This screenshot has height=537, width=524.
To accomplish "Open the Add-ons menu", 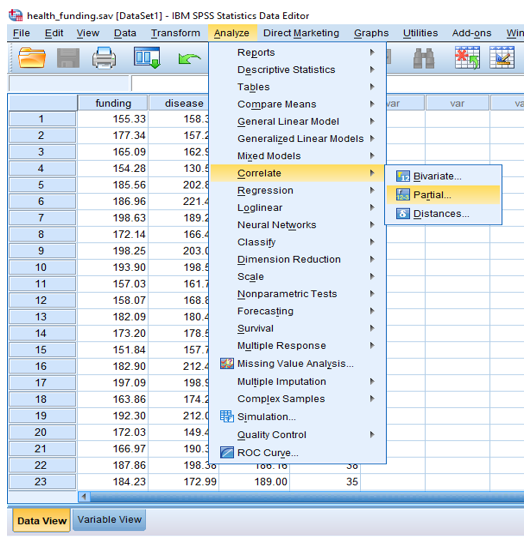I will tap(472, 33).
